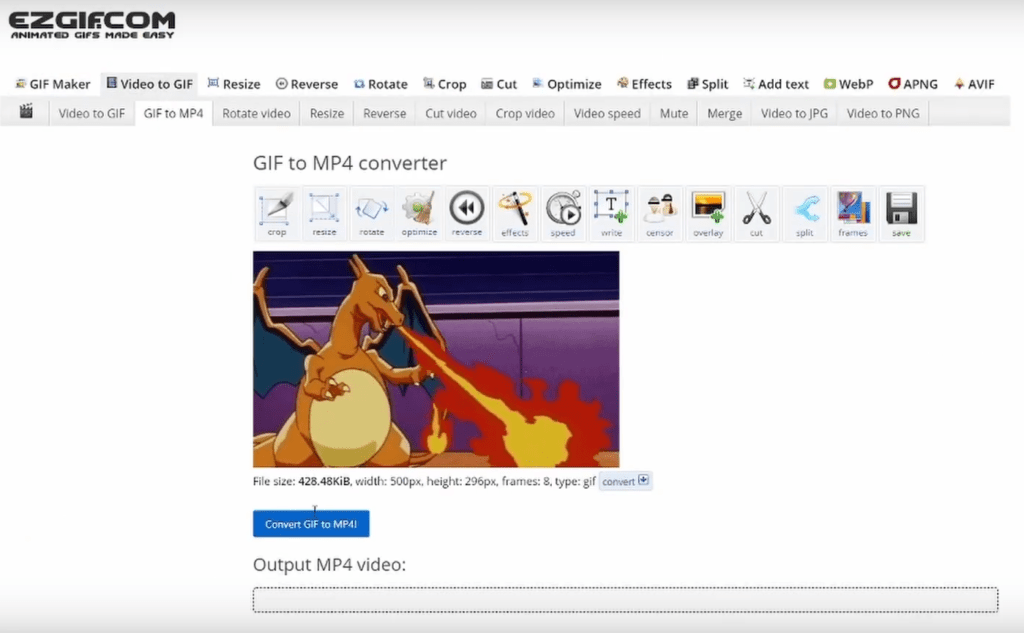The image size is (1024, 633).
Task: Switch to Video to GIF sub-tab
Action: tap(91, 114)
